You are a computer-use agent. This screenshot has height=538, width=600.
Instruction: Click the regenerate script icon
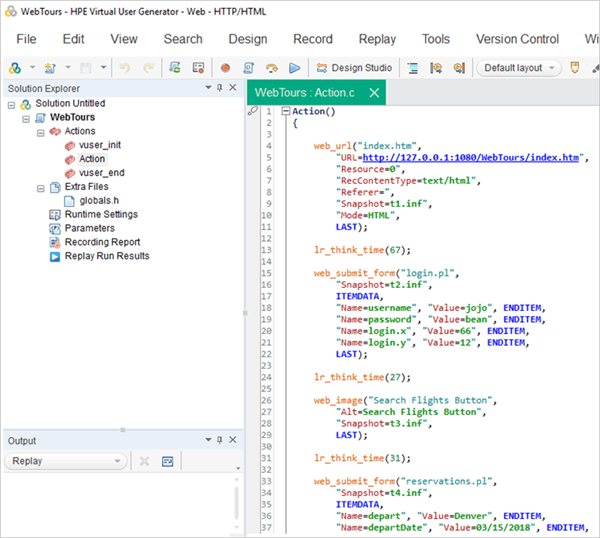tap(175, 68)
